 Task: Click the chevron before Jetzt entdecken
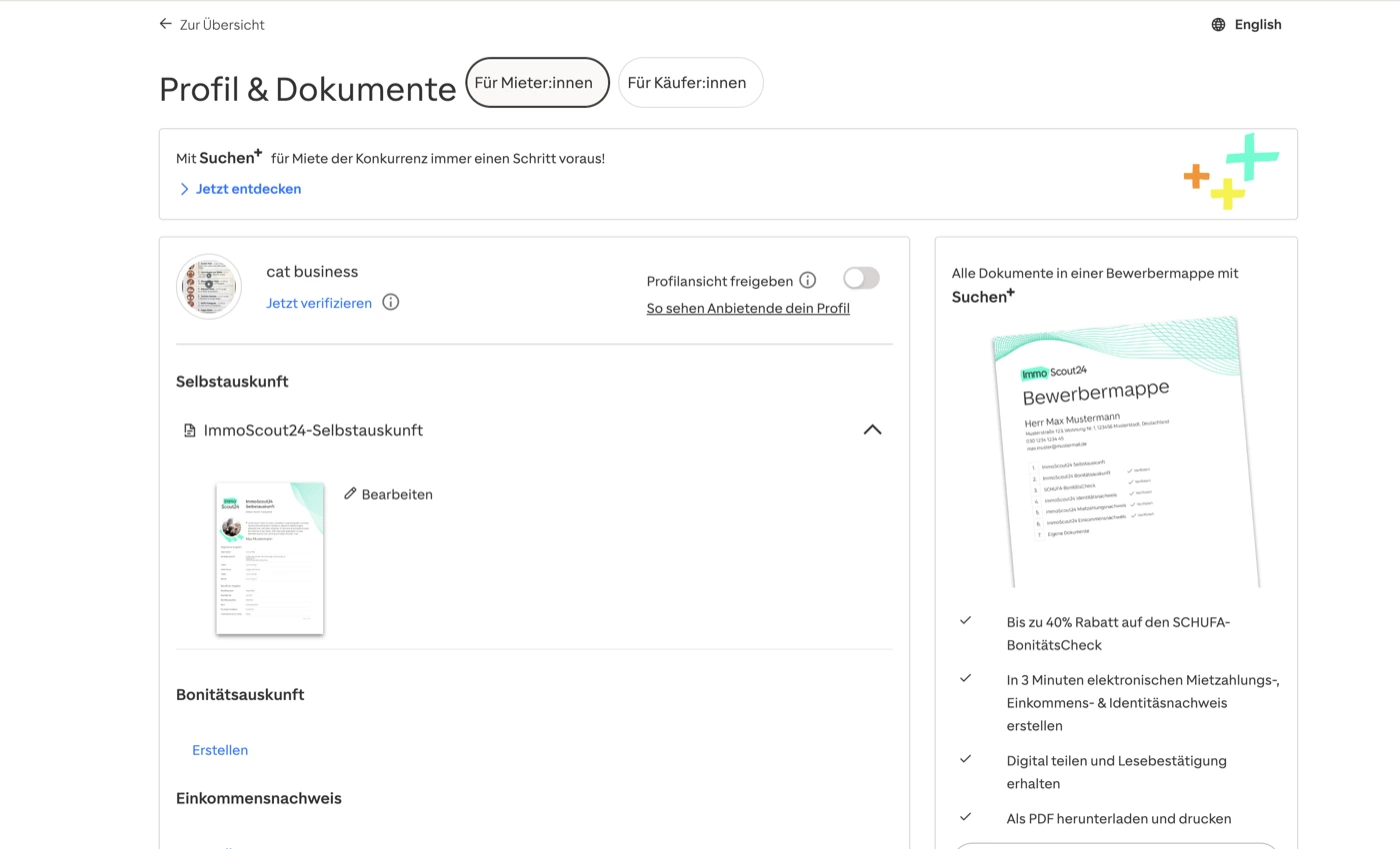click(184, 189)
